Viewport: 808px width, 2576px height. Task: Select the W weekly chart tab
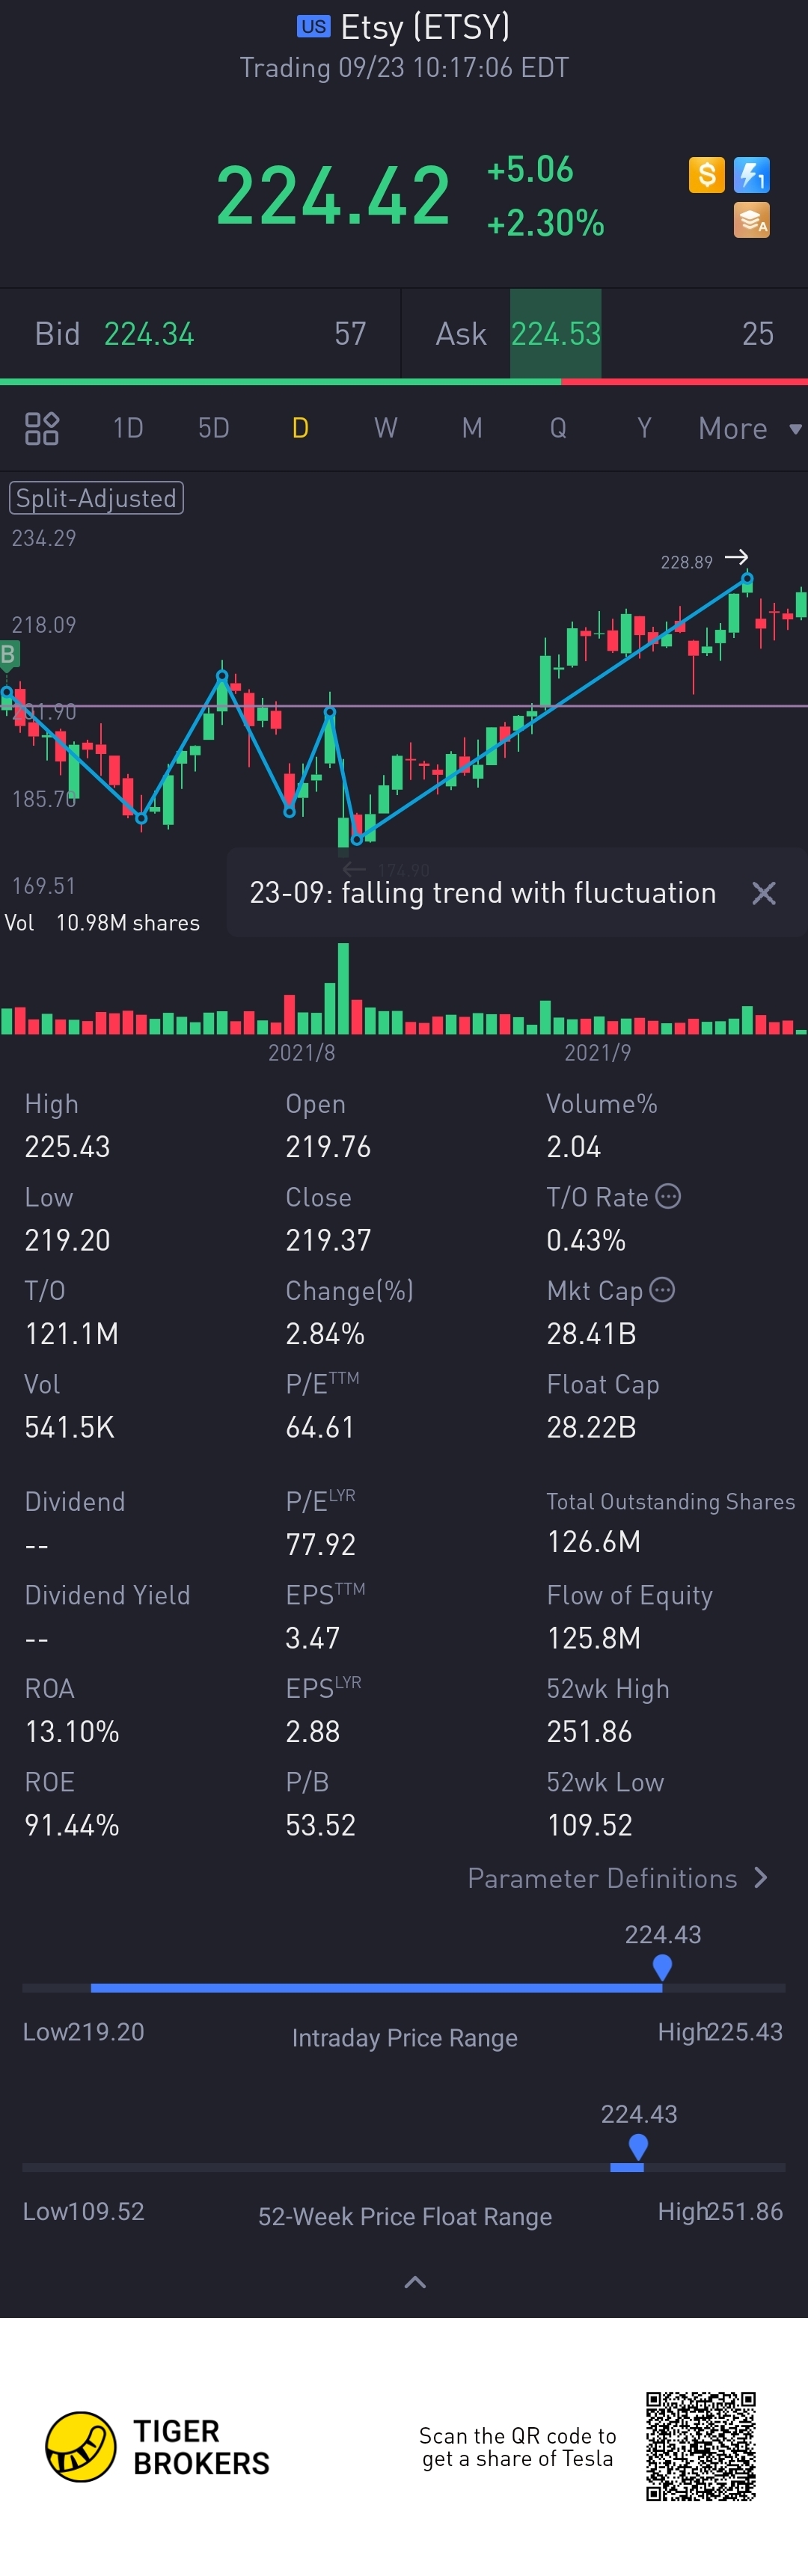(x=386, y=428)
